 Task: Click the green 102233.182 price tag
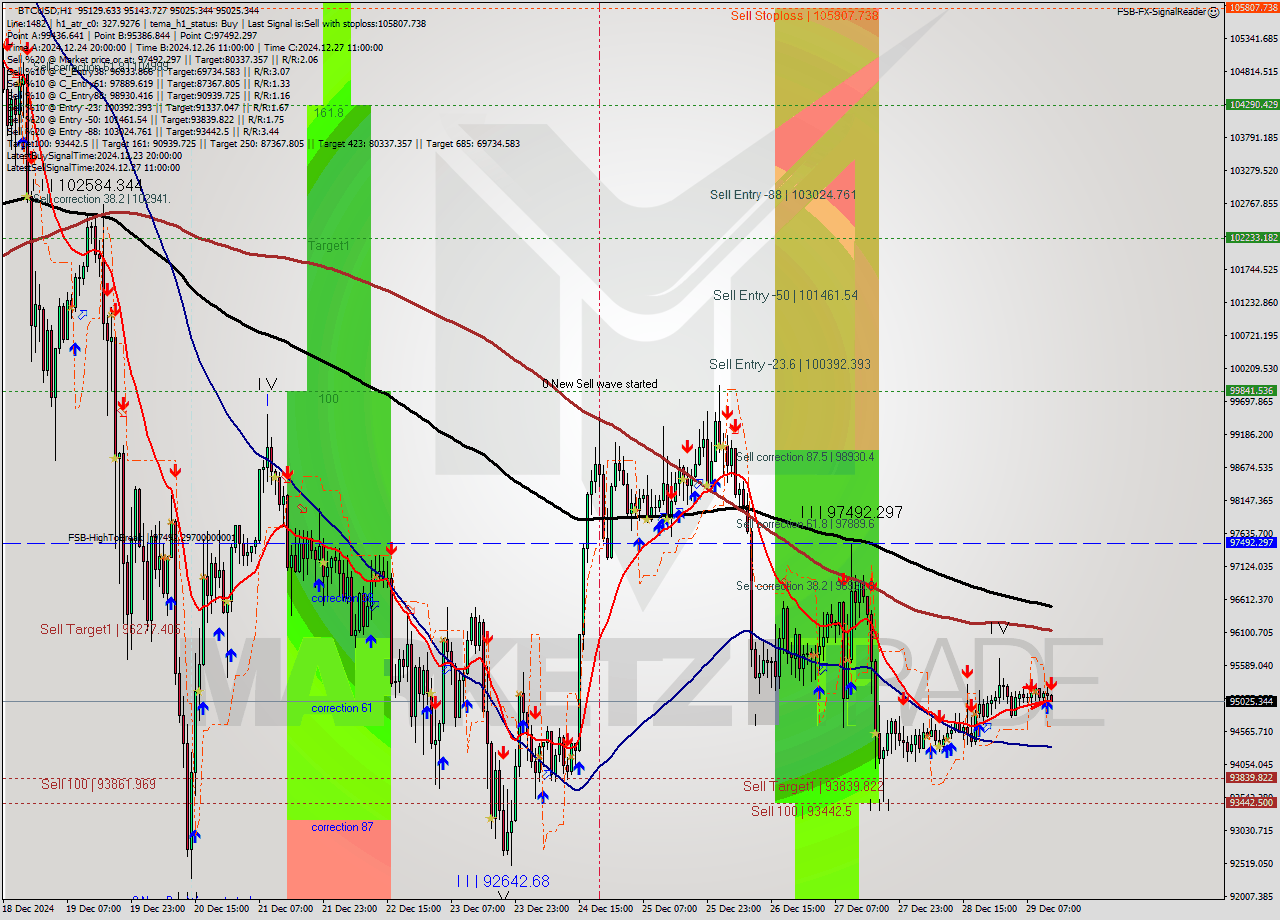tap(1252, 237)
